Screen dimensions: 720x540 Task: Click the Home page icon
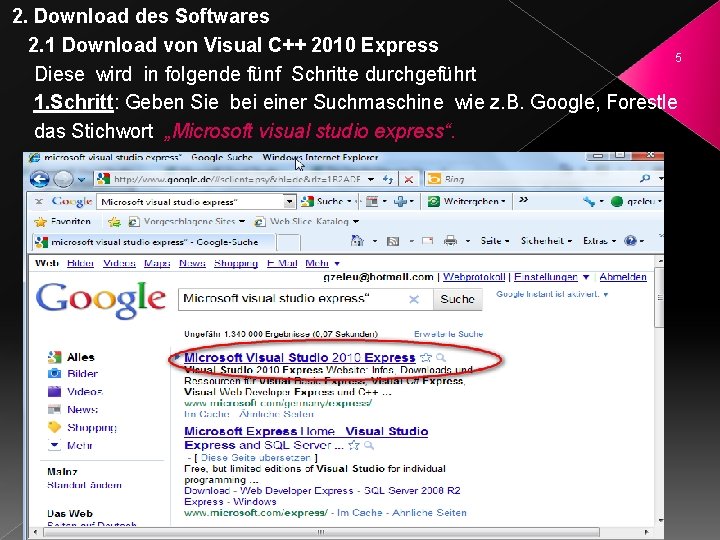click(357, 240)
